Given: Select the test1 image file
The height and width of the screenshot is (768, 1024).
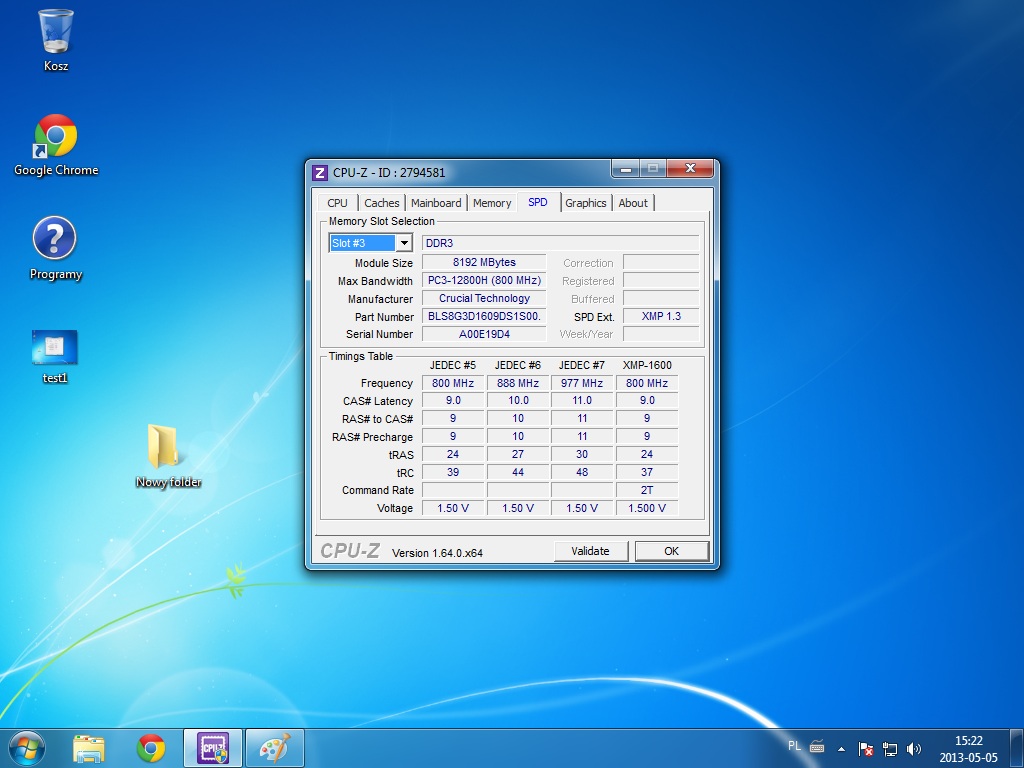Looking at the screenshot, I should 55,356.
